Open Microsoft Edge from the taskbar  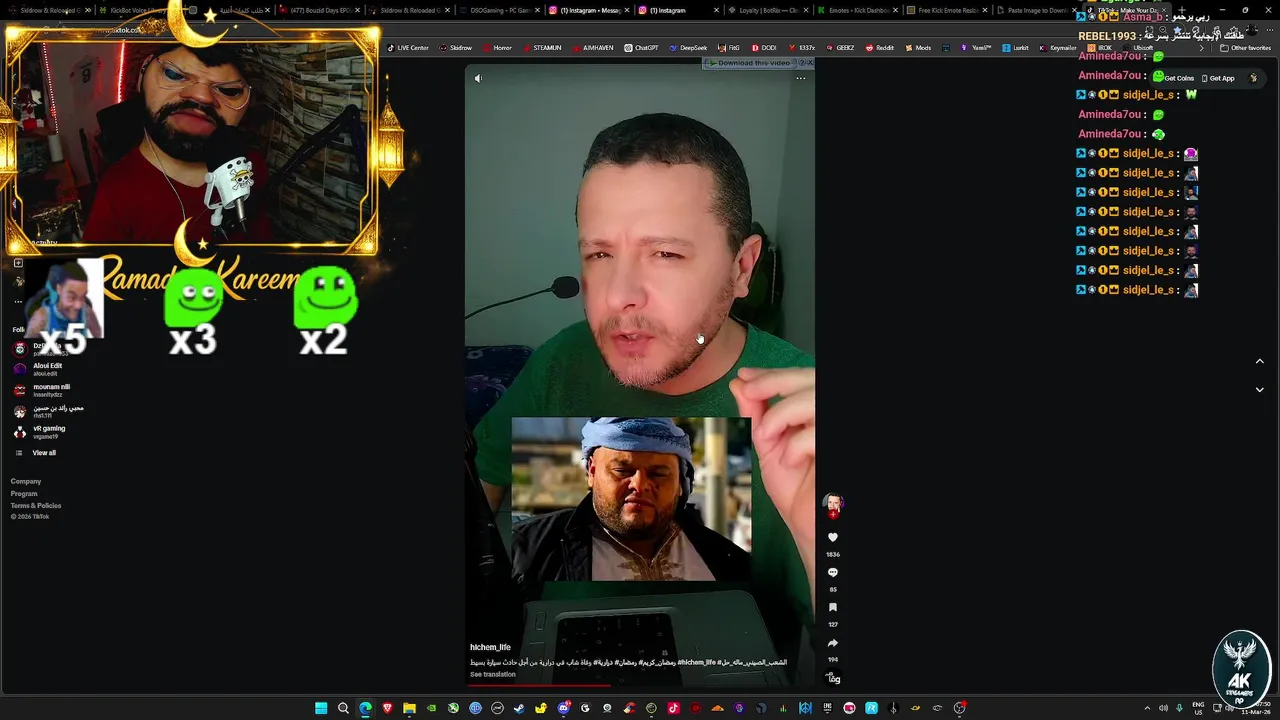pos(365,708)
